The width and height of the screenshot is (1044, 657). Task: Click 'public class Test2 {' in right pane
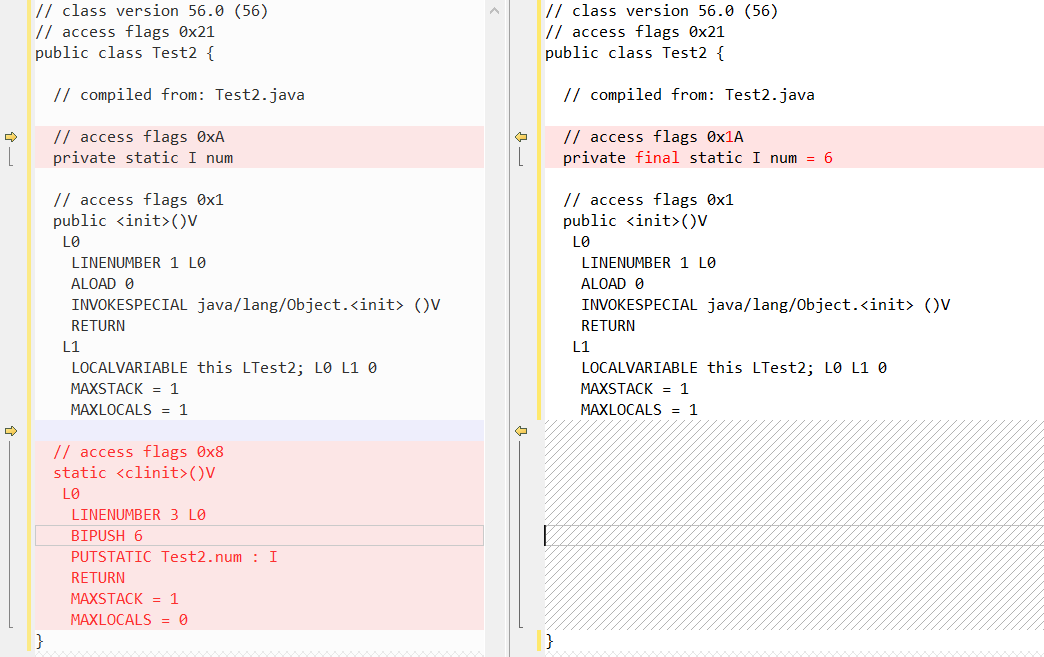635,53
